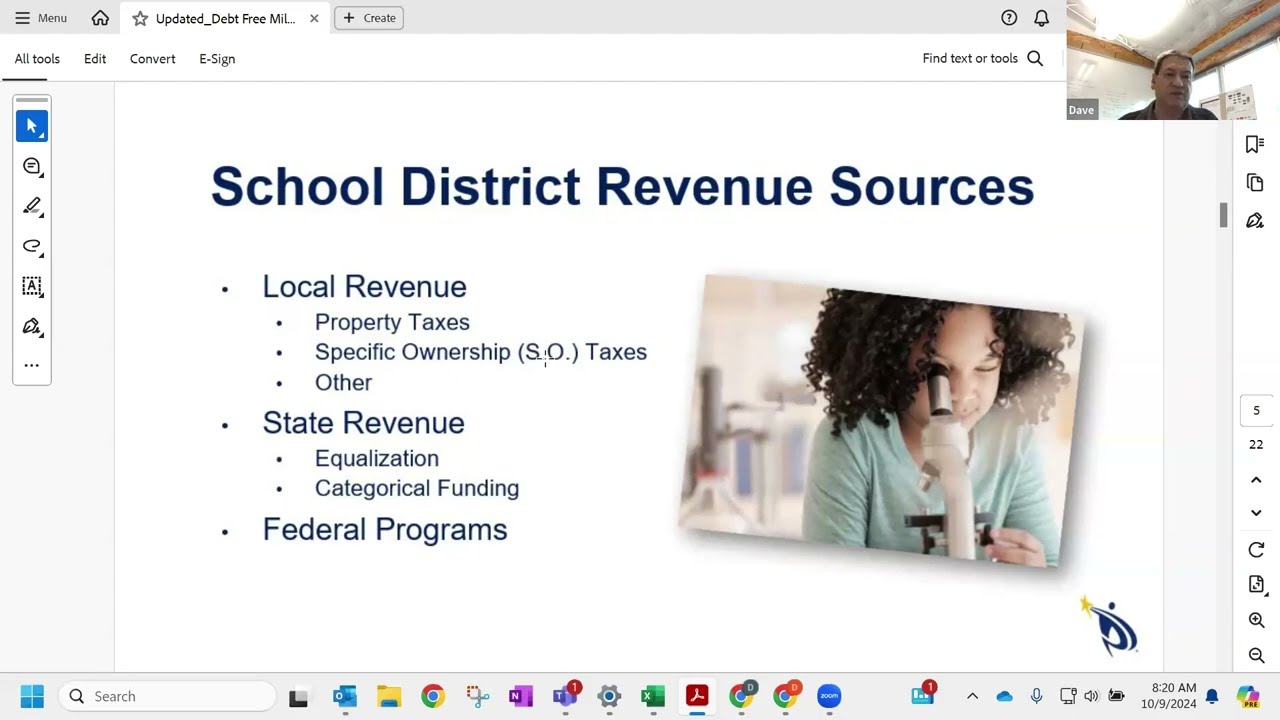Open the Windows Start menu
This screenshot has height=720, width=1280.
tap(32, 696)
